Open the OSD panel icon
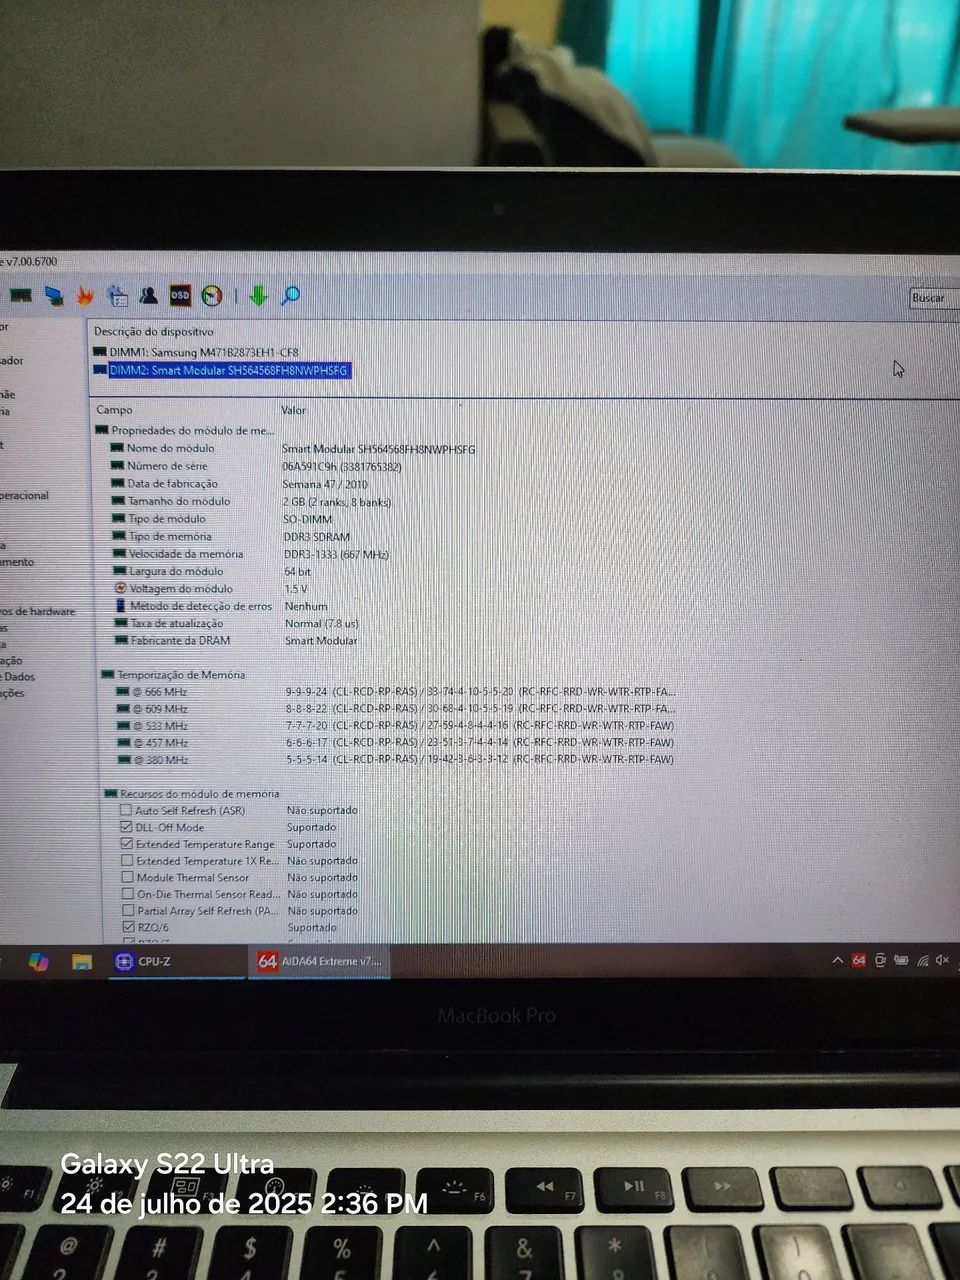The image size is (960, 1280). (180, 296)
